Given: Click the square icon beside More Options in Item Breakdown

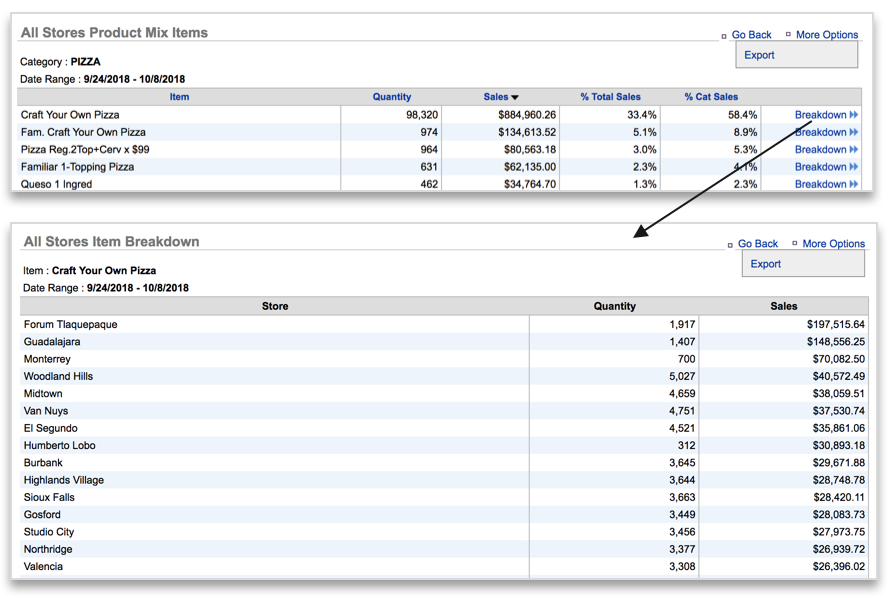Looking at the screenshot, I should coord(797,243).
